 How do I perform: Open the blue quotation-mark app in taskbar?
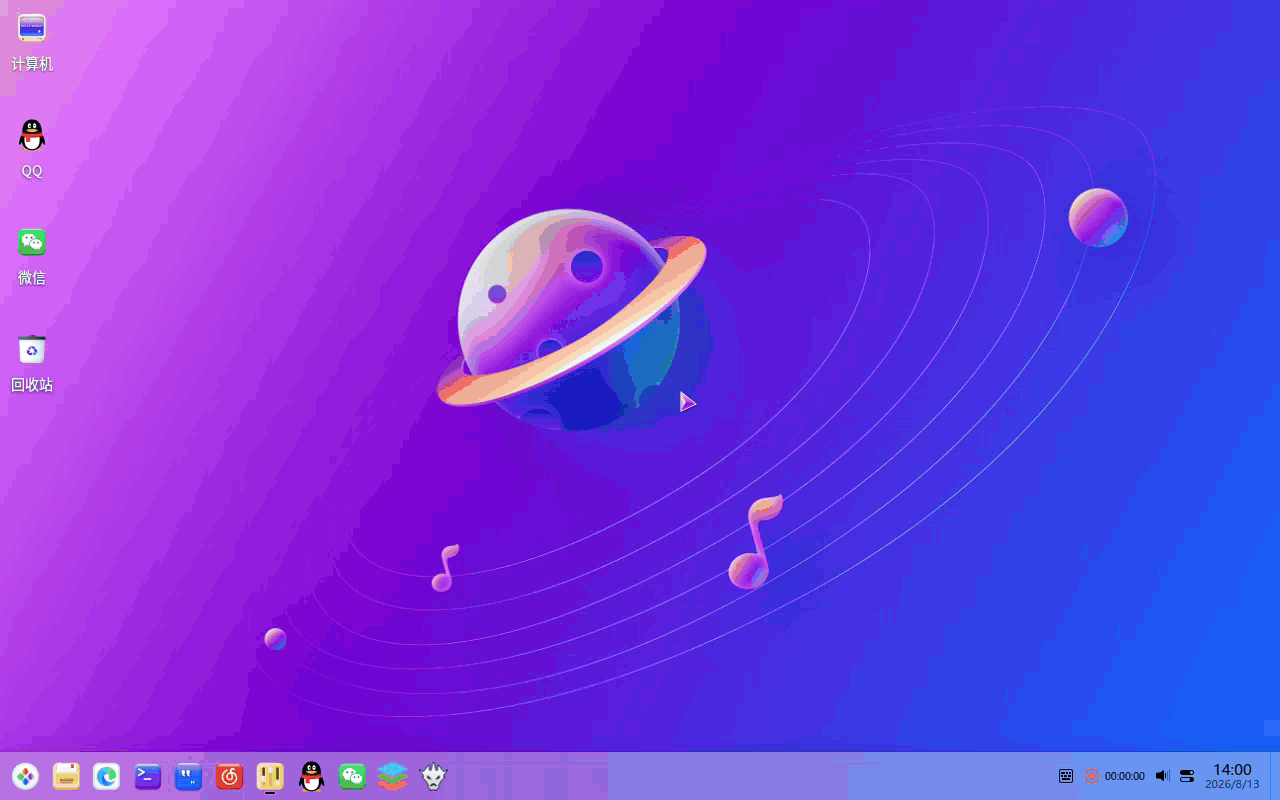[189, 776]
